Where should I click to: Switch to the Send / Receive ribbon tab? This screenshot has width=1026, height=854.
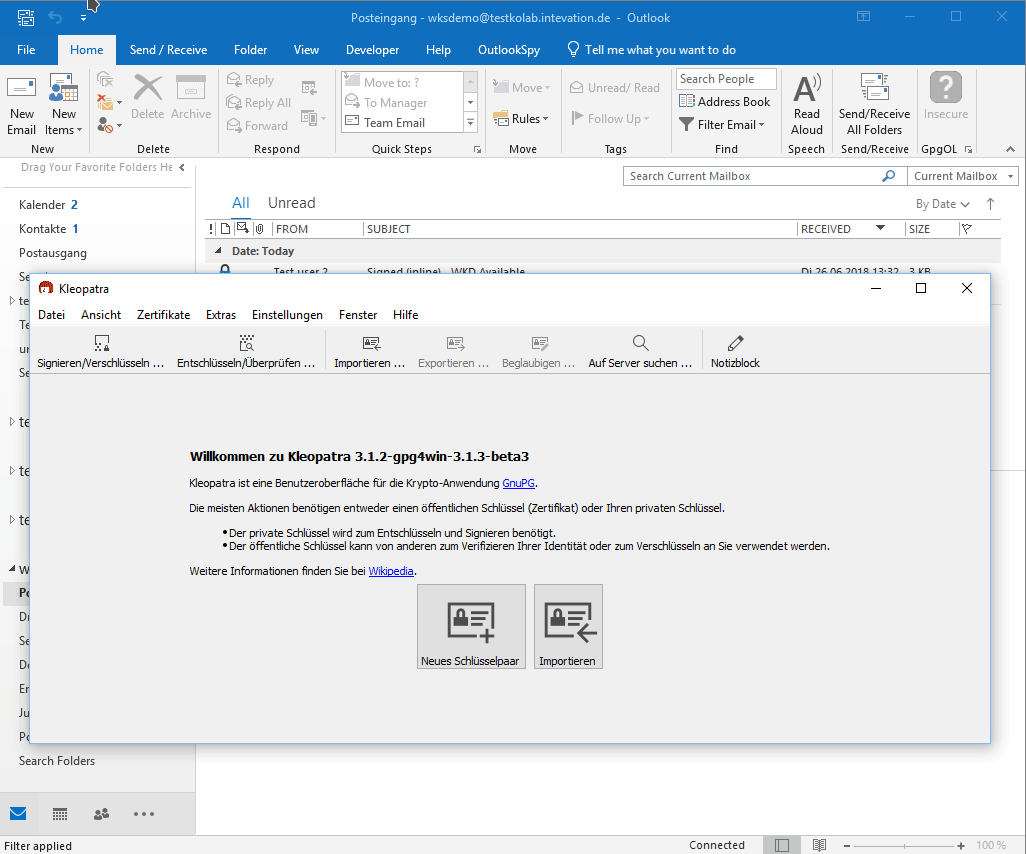point(168,50)
